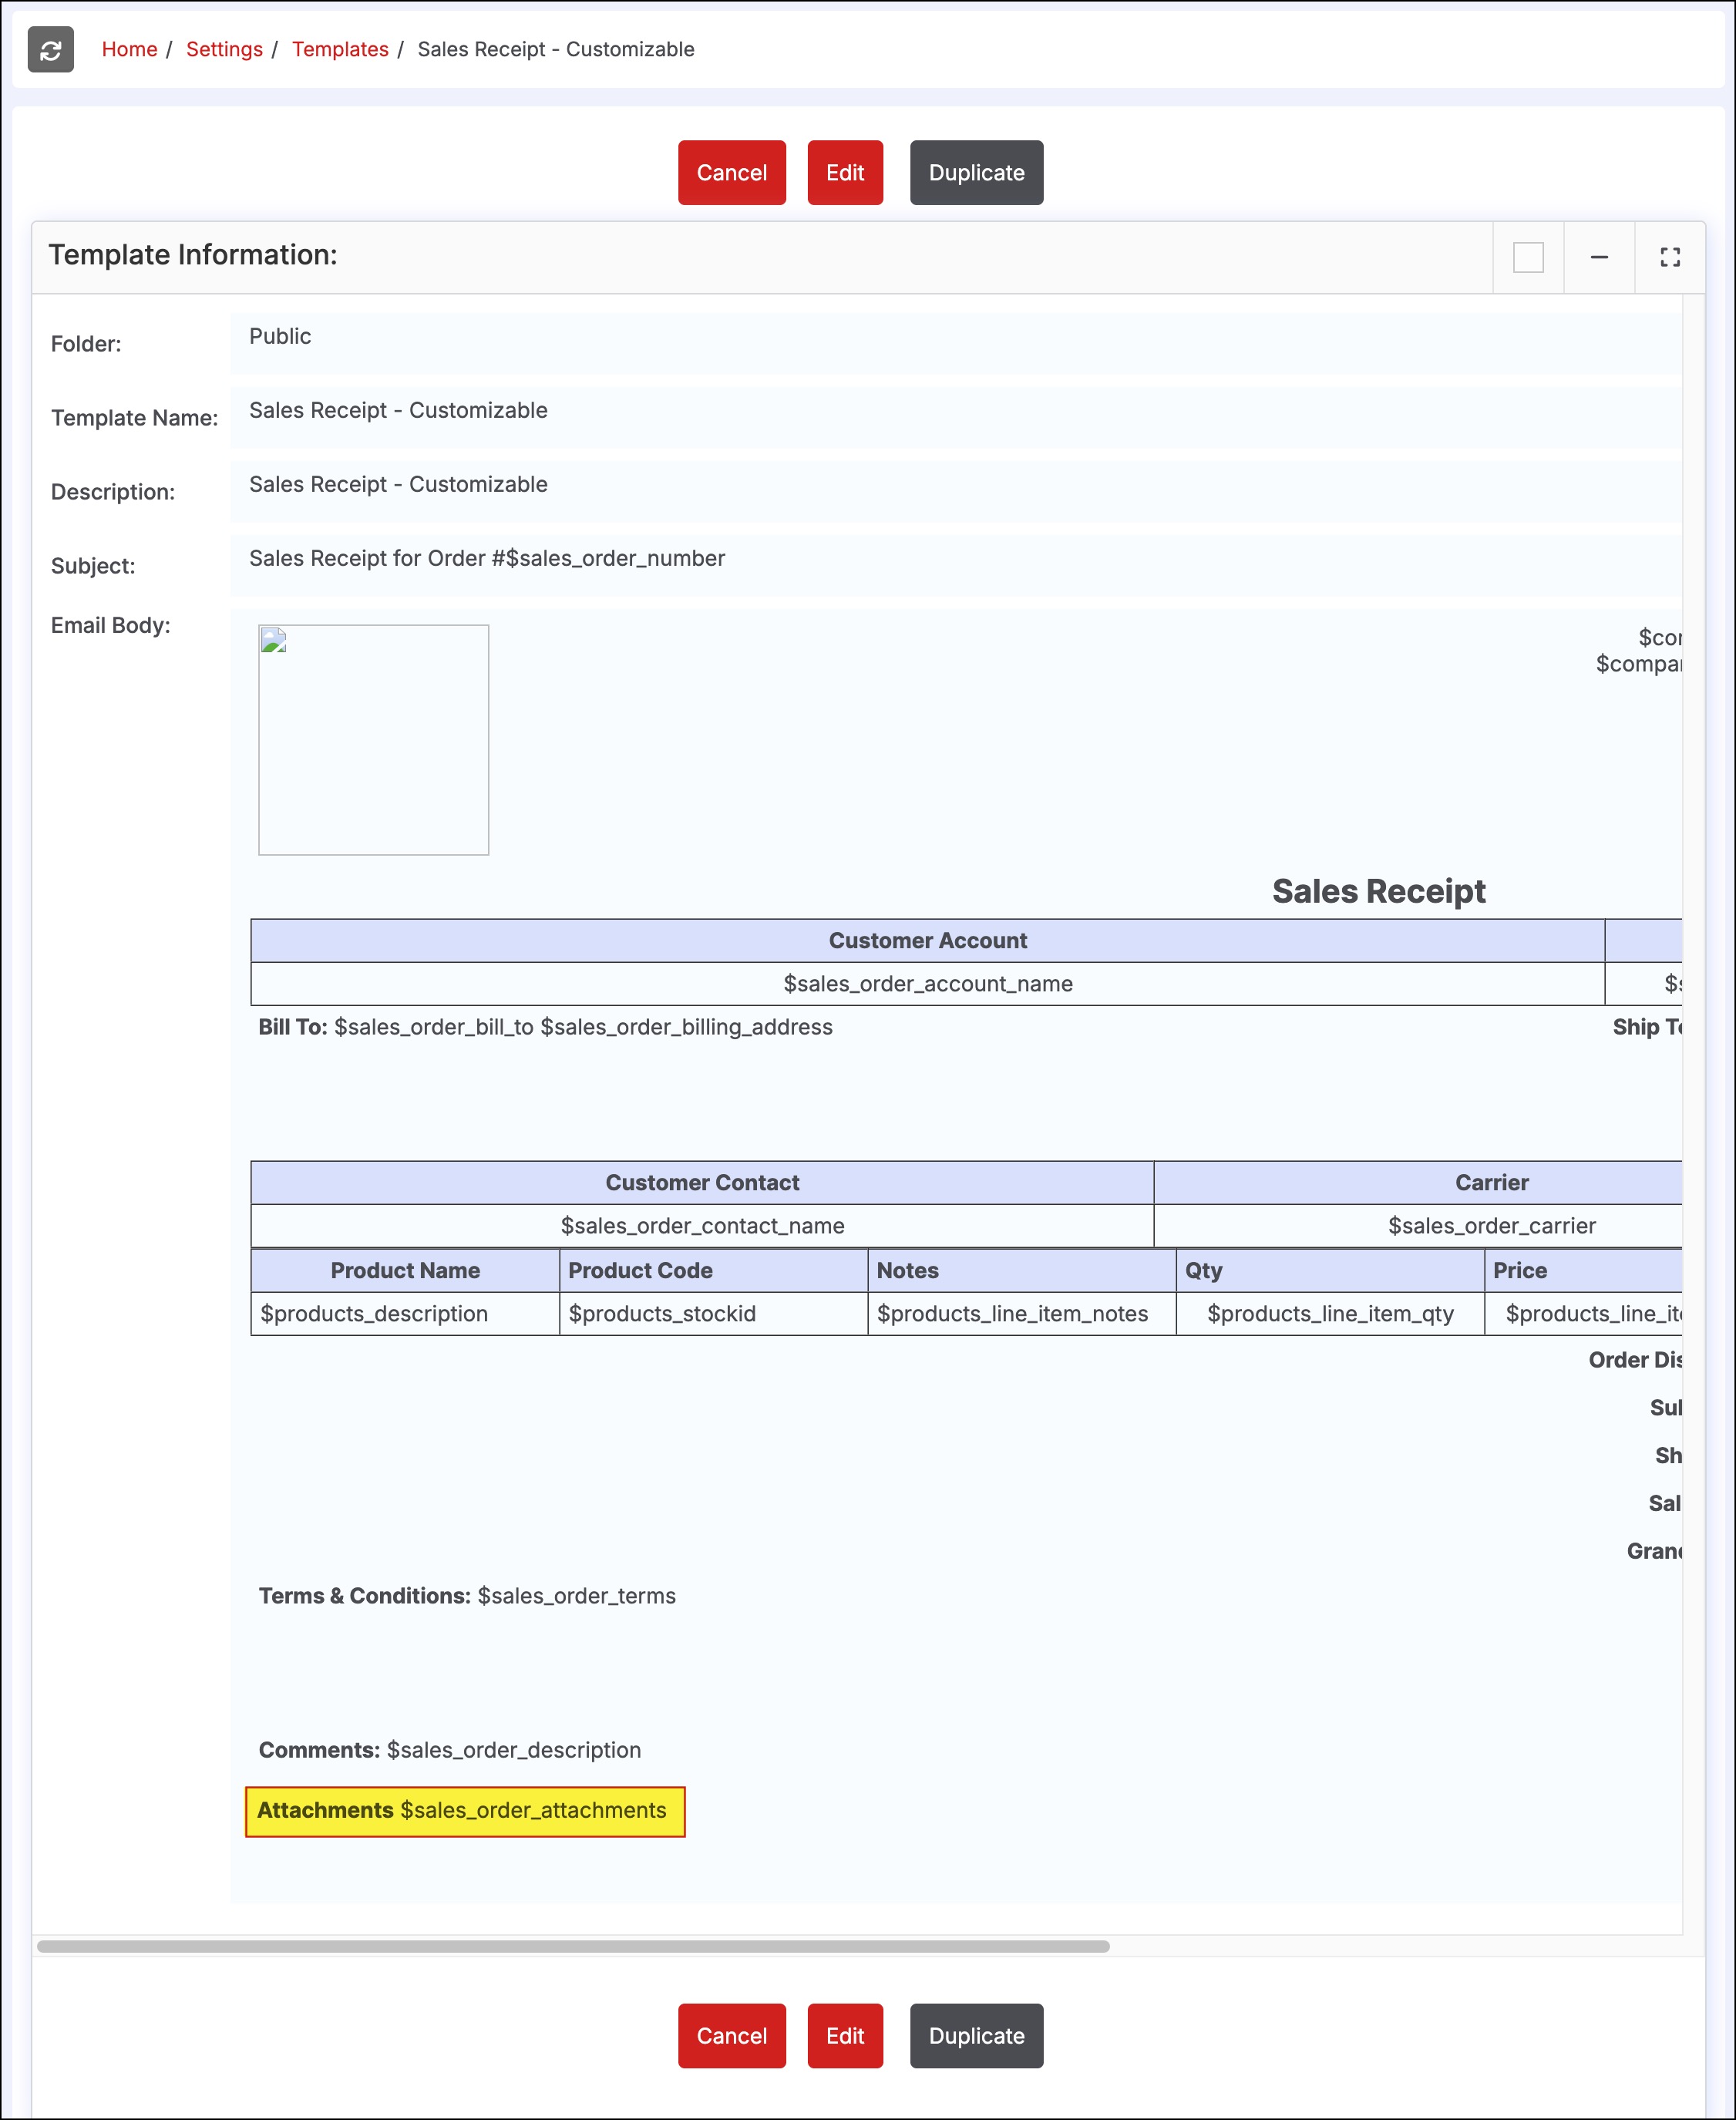Click '$sales_order_account_name' cell
The image size is (1736, 2120).
[x=927, y=983]
